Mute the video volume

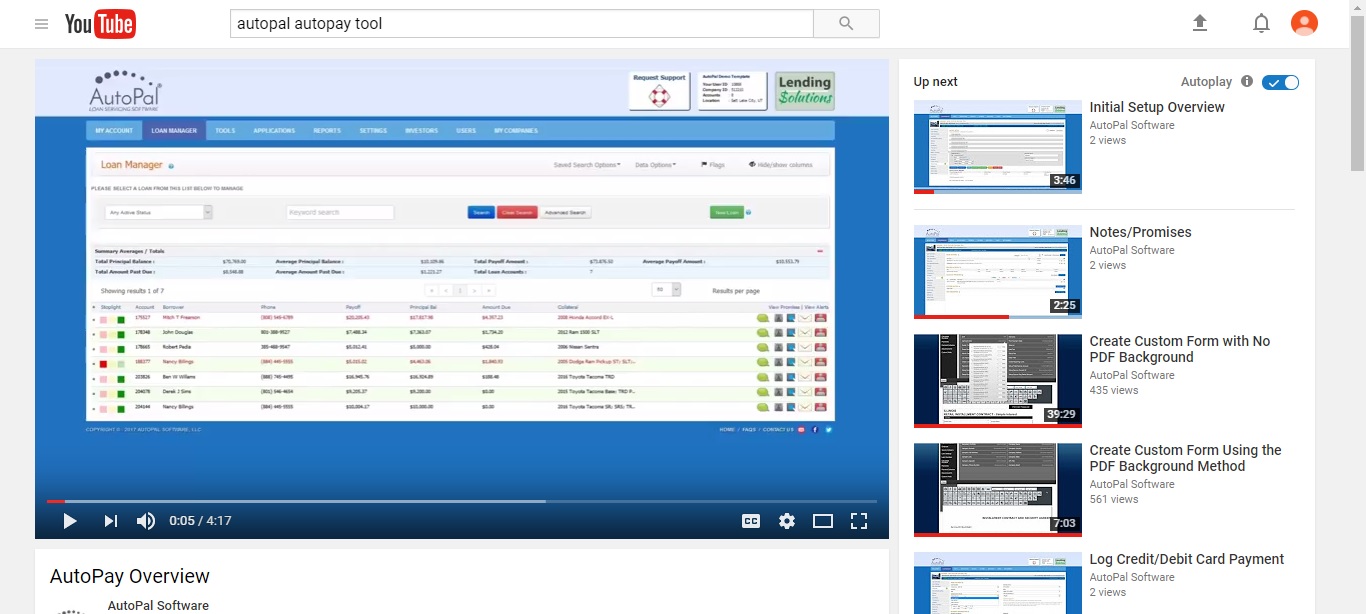pos(146,521)
